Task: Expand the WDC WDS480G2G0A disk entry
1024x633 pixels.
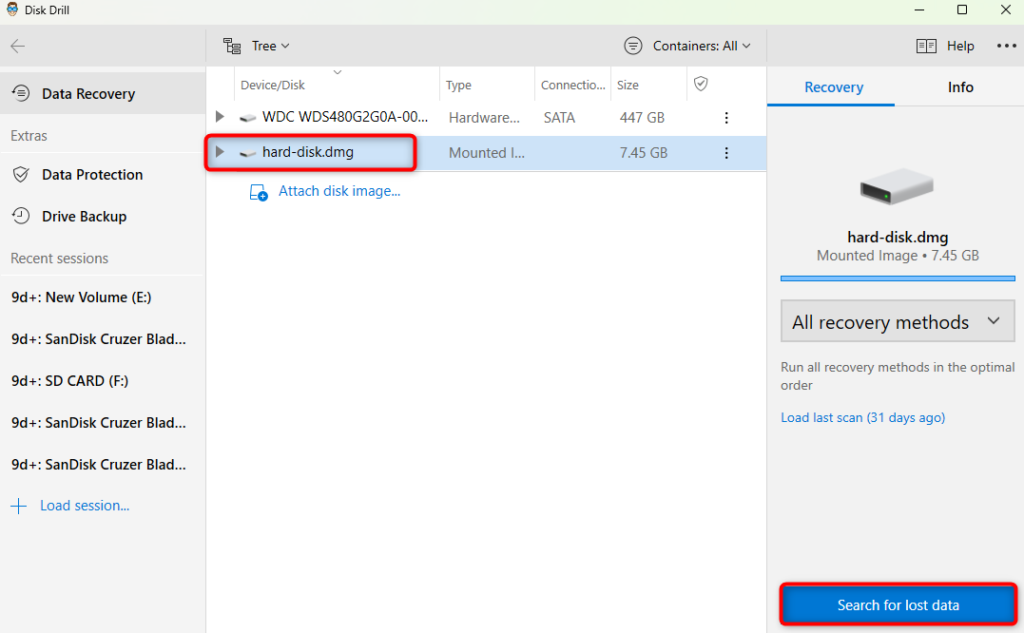Action: pyautogui.click(x=219, y=117)
